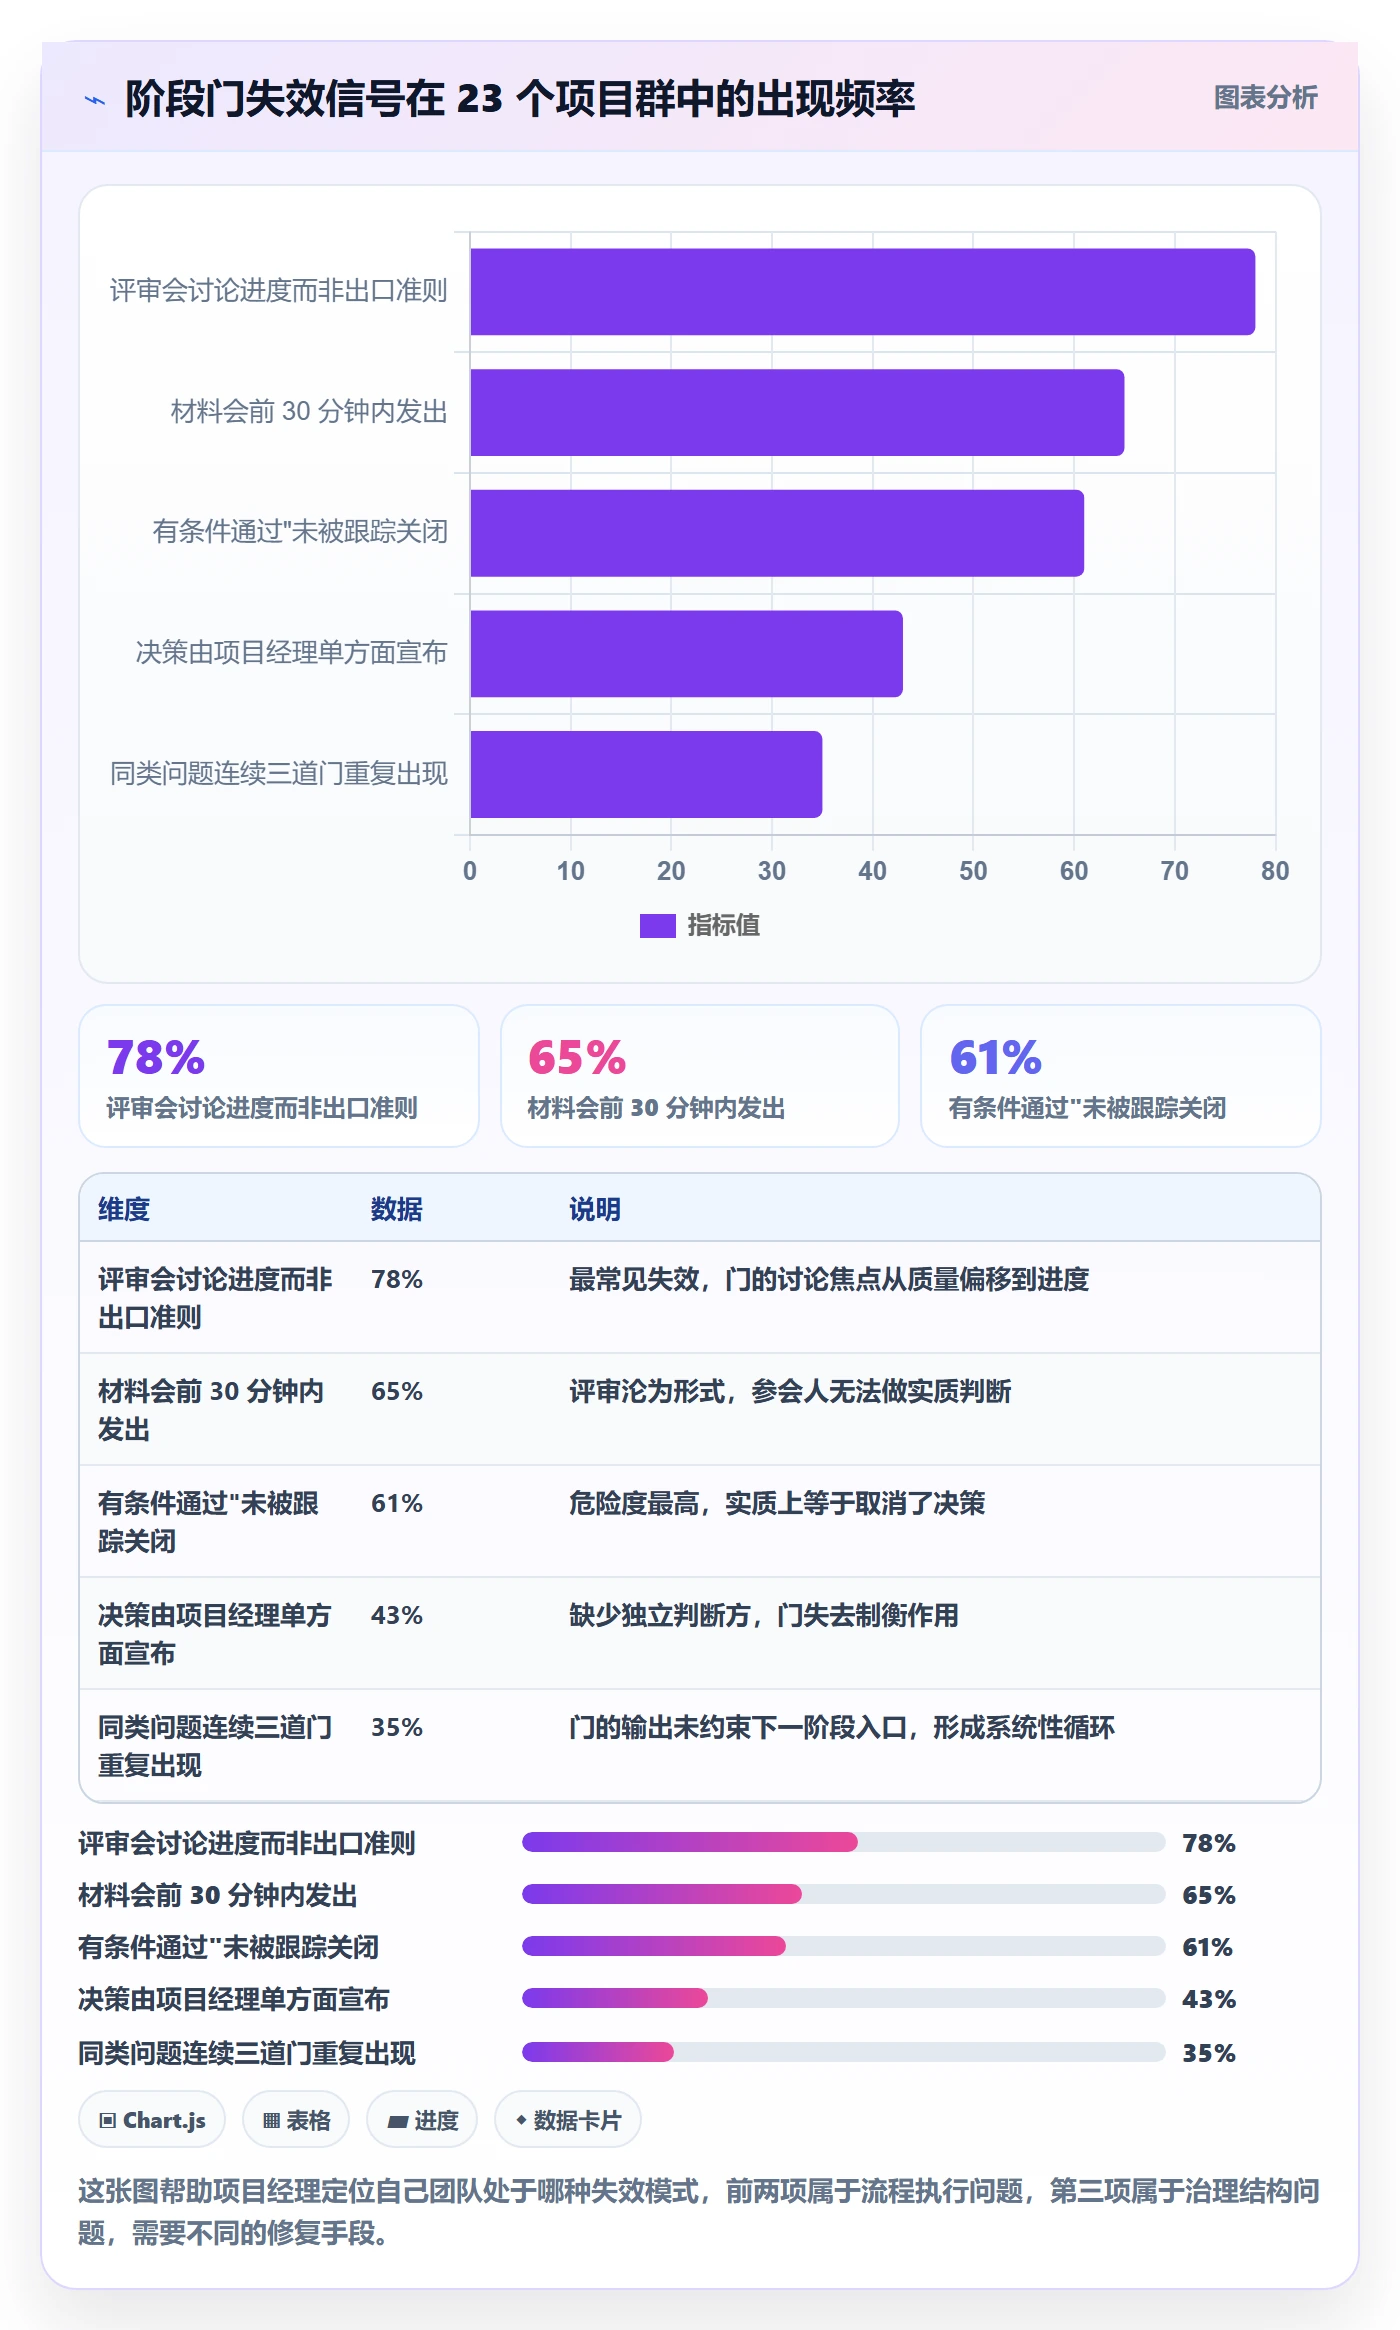Open the 61% data card
This screenshot has height=2330, width=1400.
1120,1076
